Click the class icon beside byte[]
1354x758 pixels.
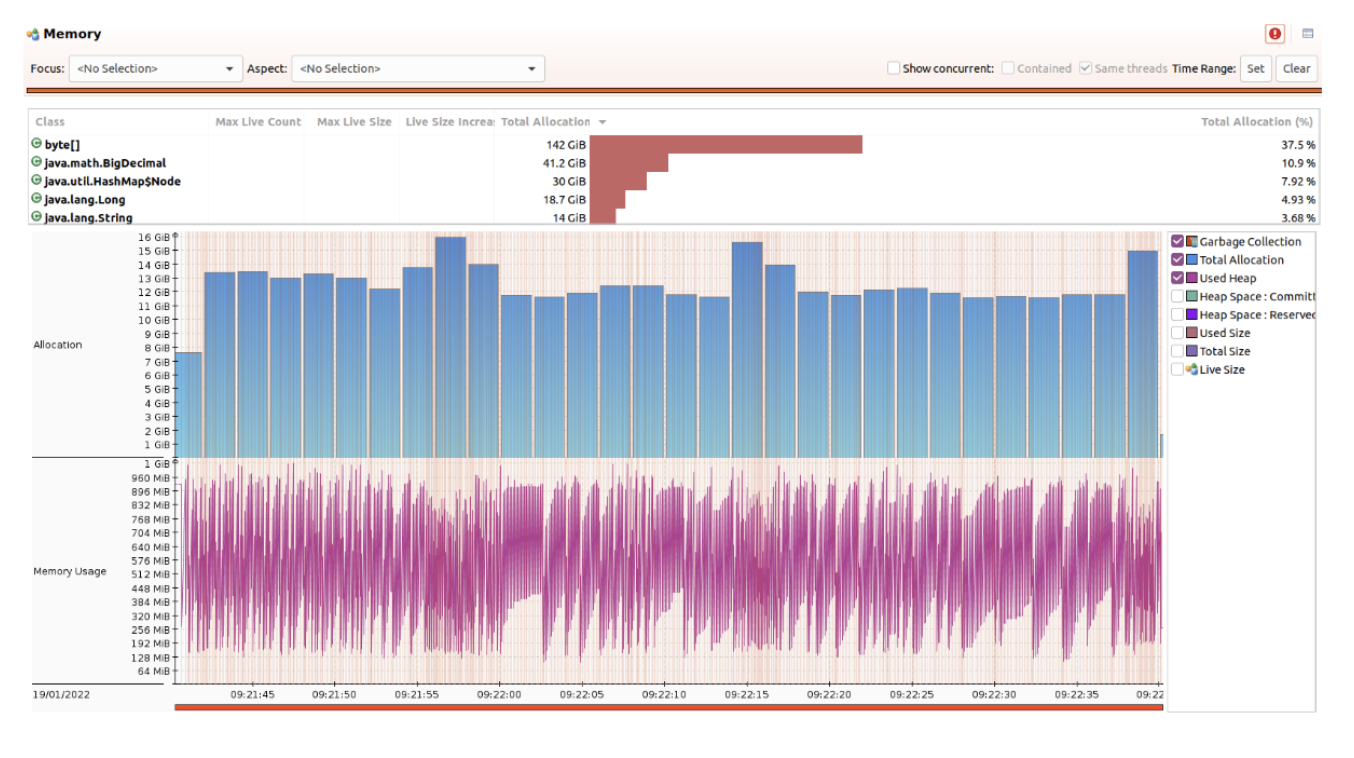(37, 144)
